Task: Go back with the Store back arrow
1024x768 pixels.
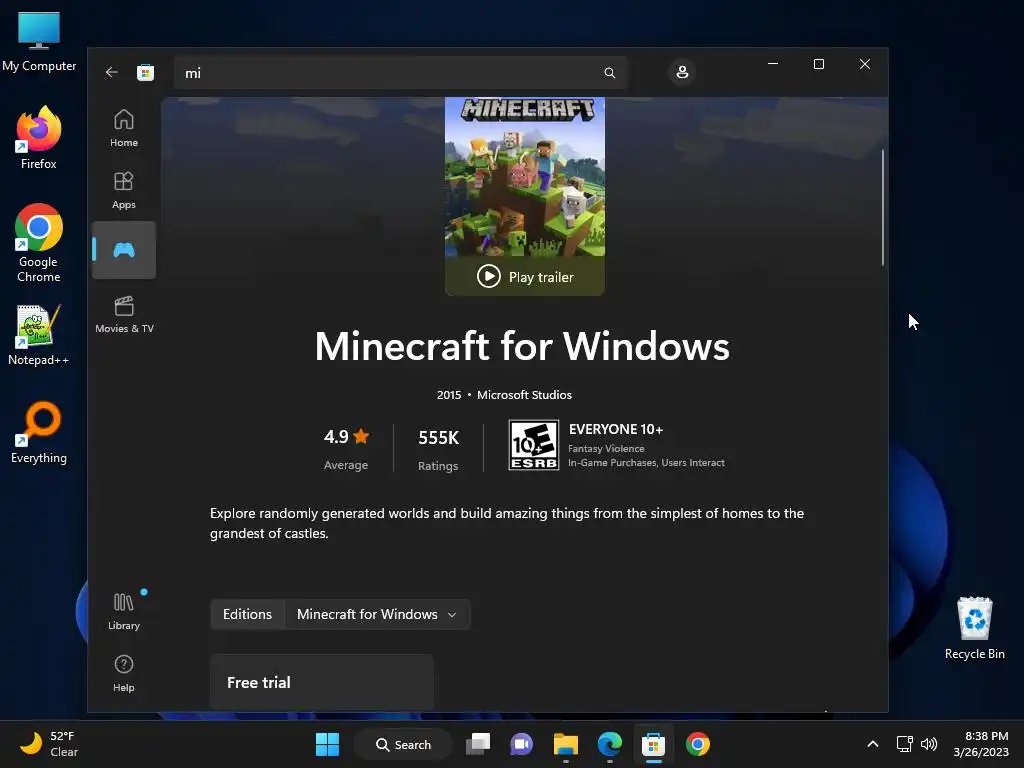Action: [112, 72]
